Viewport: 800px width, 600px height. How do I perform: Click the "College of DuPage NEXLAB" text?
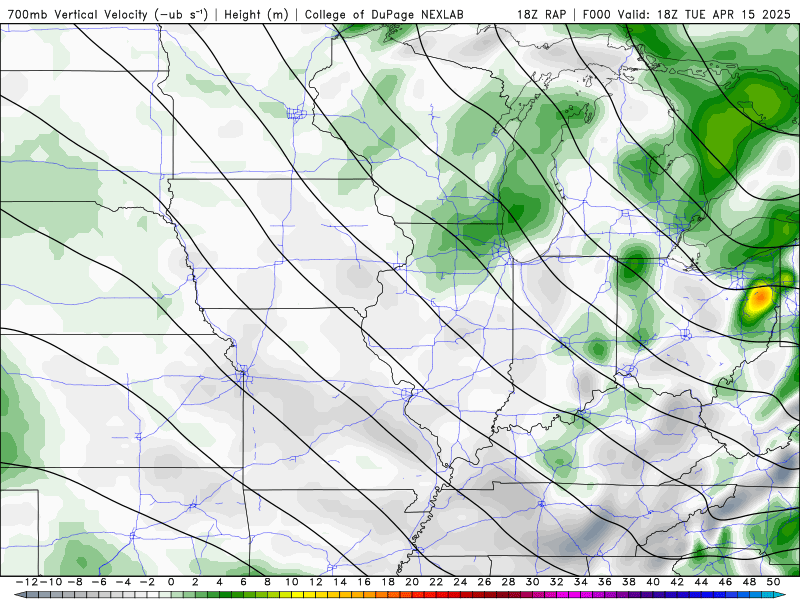pyautogui.click(x=384, y=15)
